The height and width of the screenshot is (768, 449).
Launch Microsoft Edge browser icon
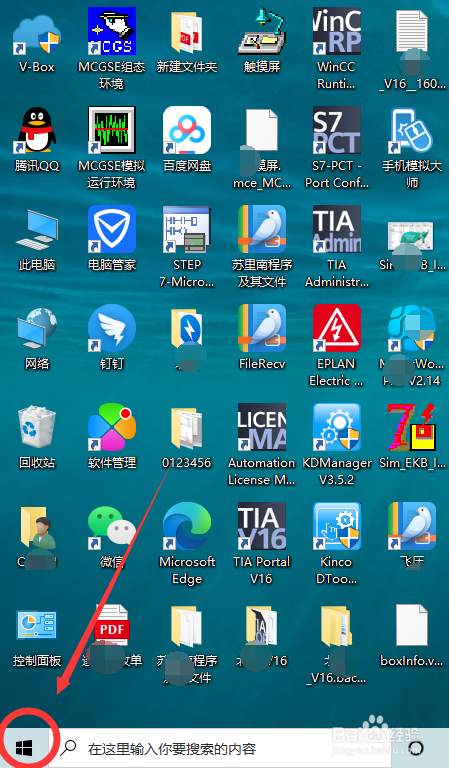point(187,526)
